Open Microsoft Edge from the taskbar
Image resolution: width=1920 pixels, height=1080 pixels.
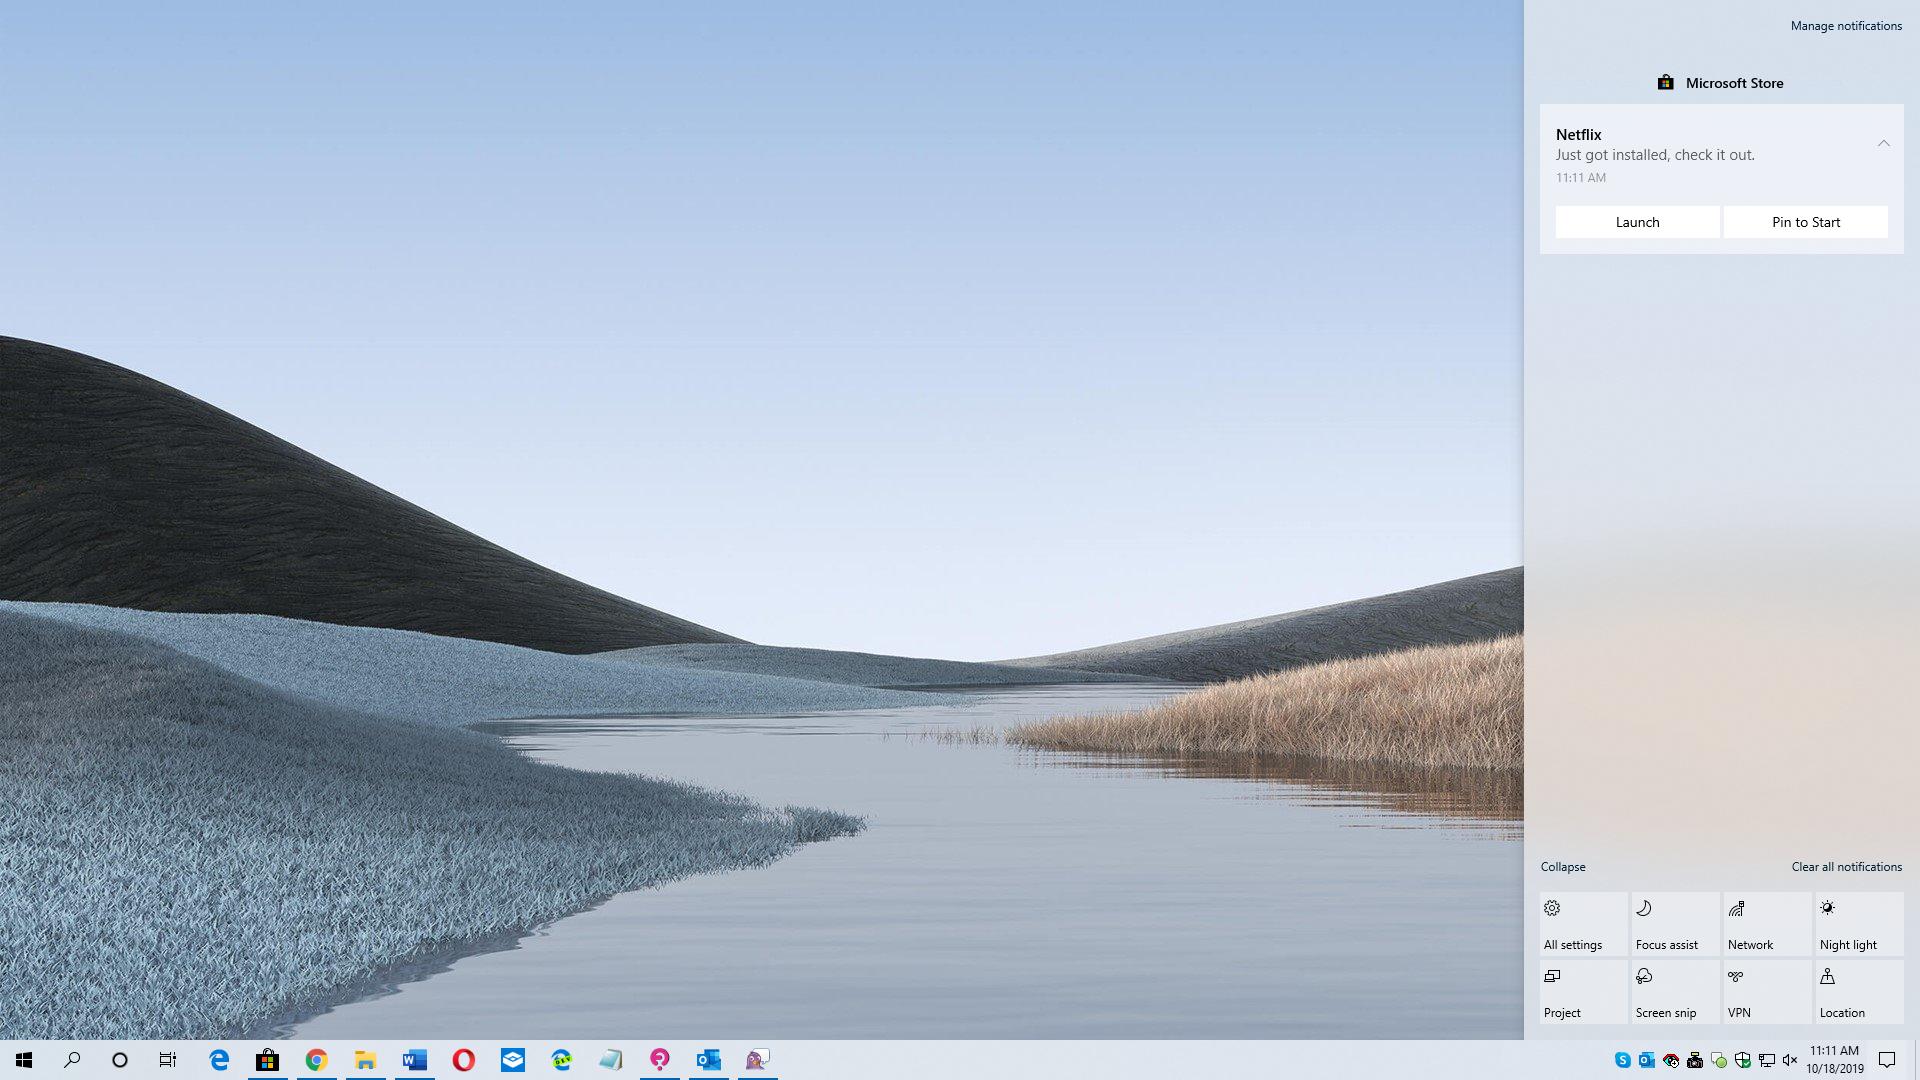(218, 1060)
